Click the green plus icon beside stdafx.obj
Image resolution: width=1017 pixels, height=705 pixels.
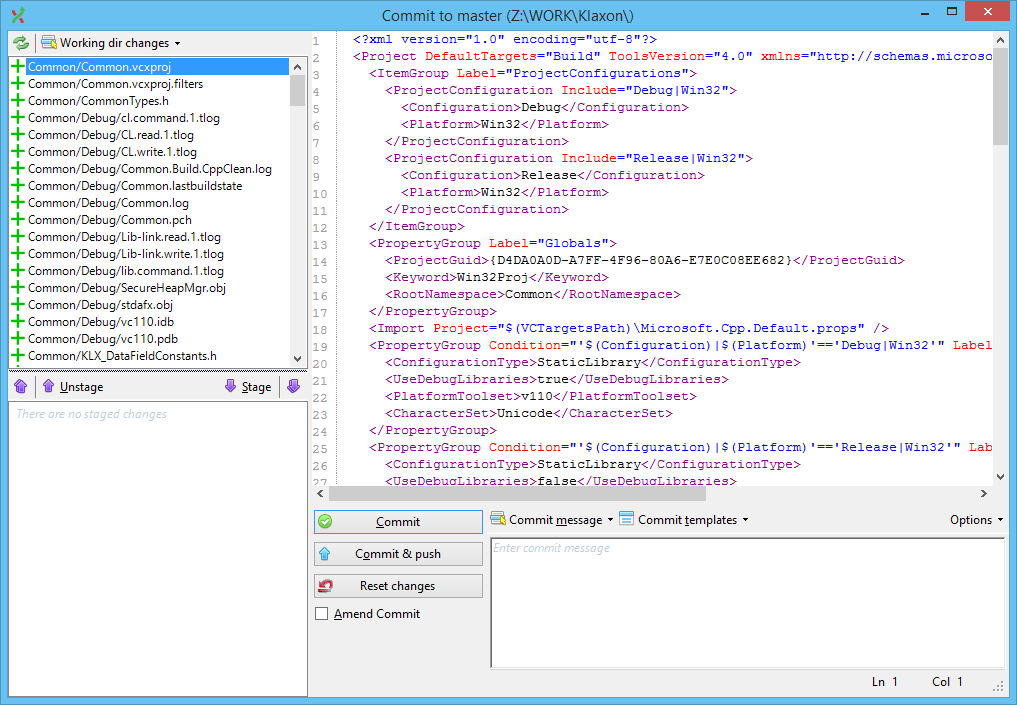18,304
